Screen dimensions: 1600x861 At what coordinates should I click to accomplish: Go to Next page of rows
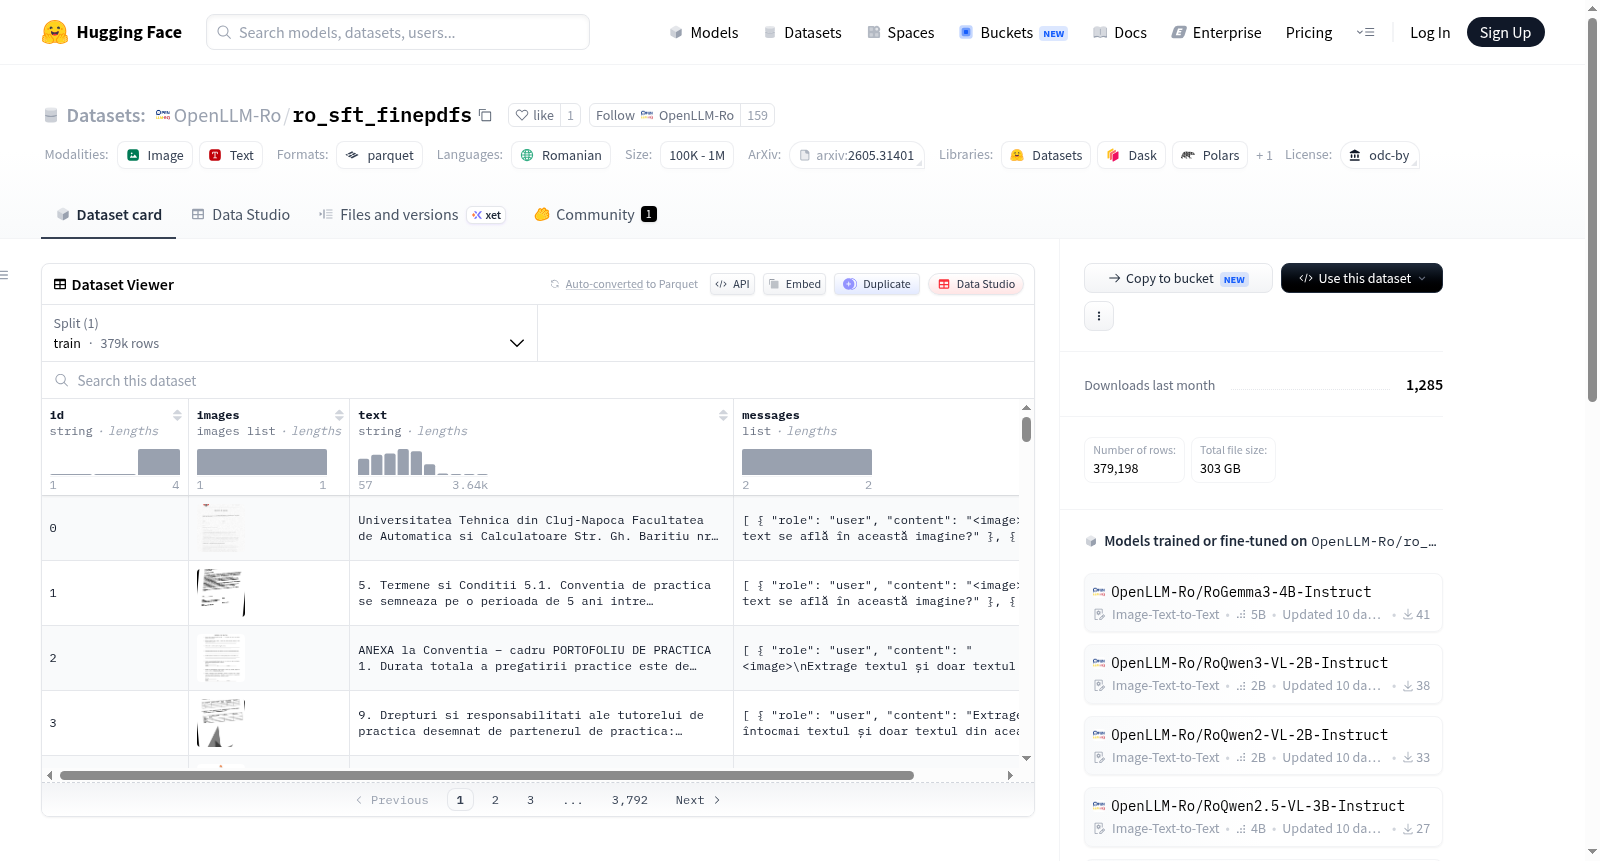(698, 800)
